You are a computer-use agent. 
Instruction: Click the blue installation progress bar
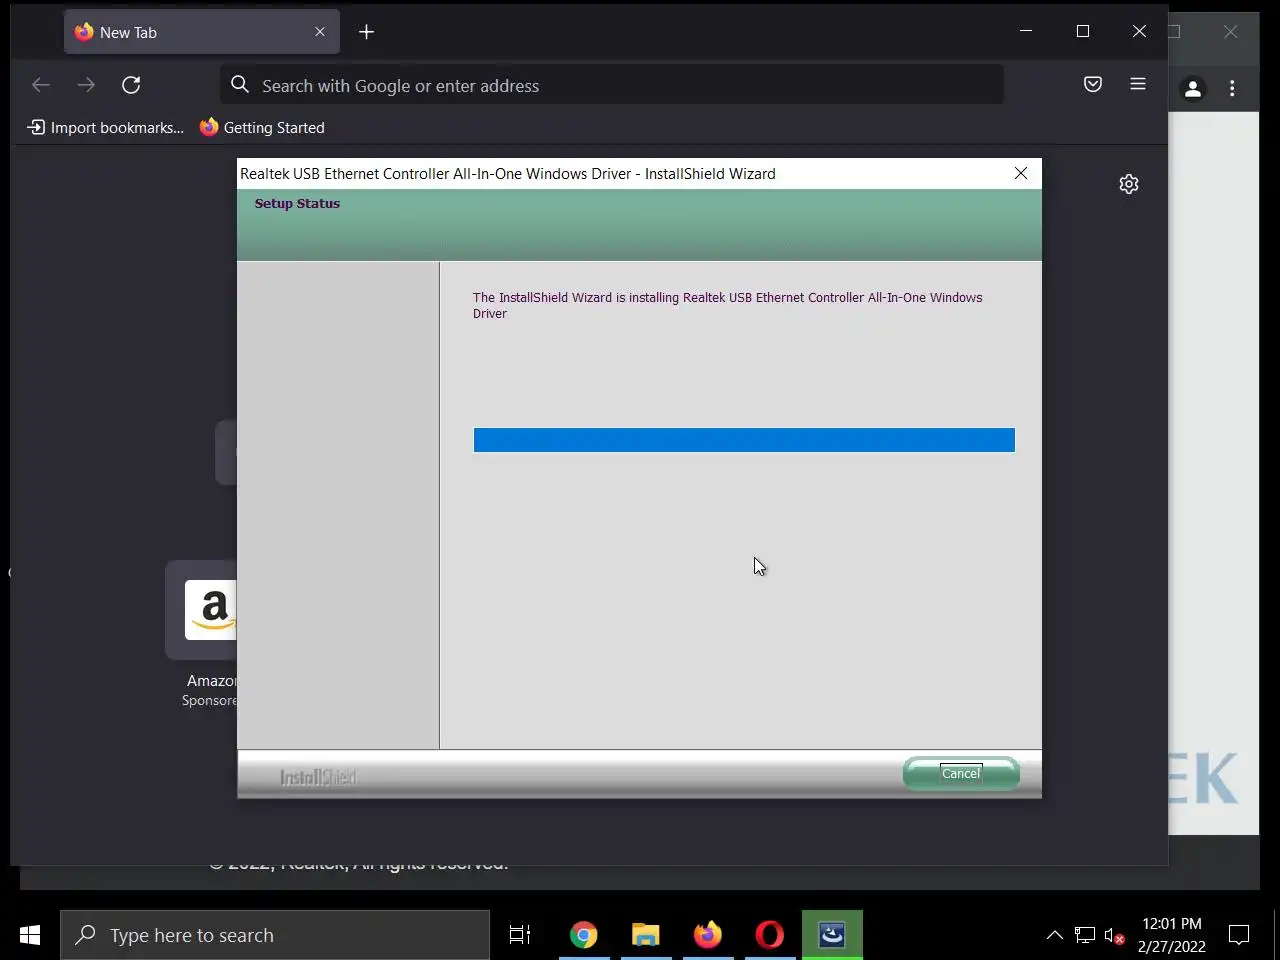[744, 440]
